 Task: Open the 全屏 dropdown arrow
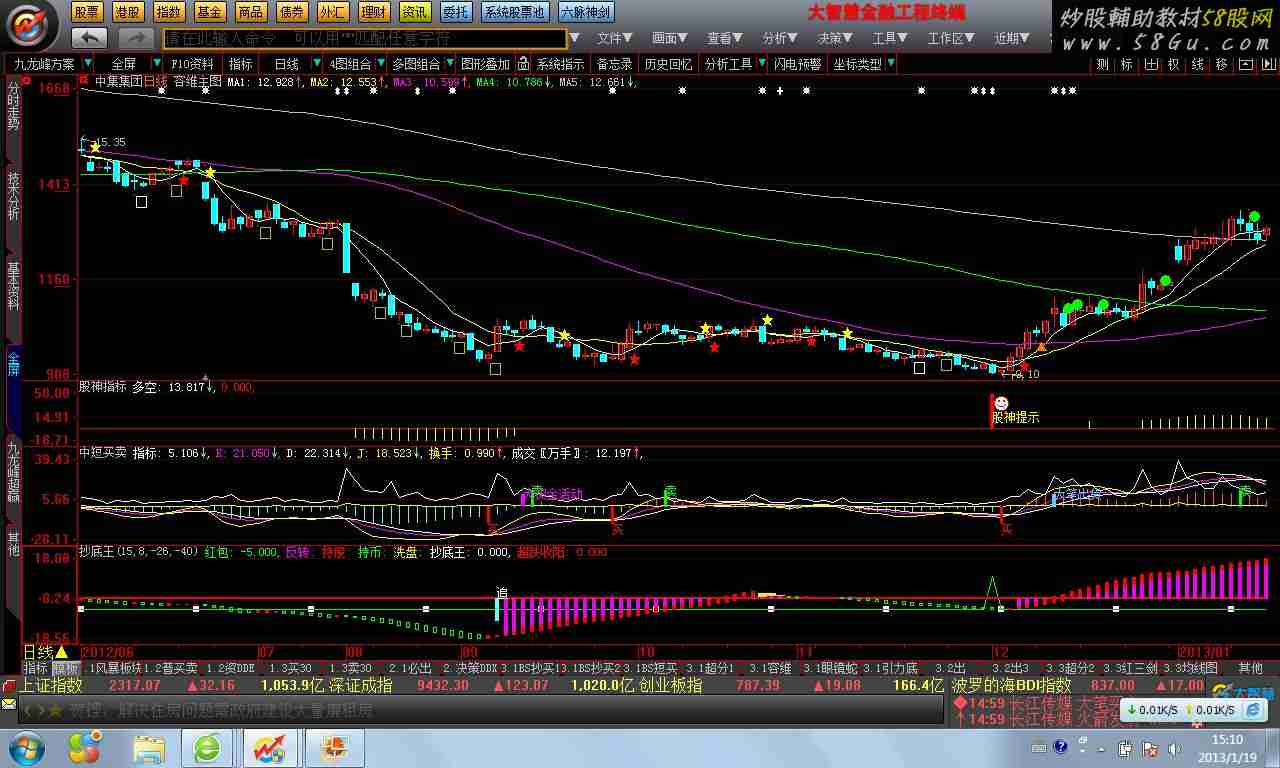click(157, 64)
